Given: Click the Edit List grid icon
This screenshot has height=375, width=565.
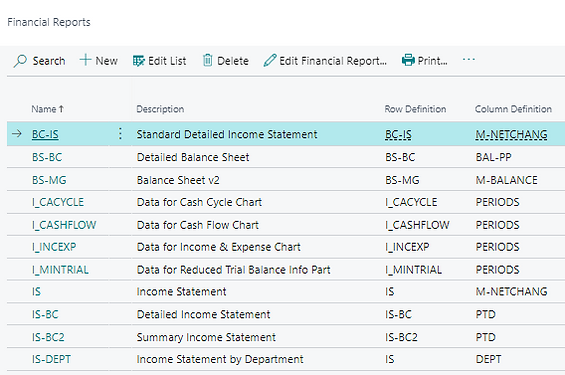Looking at the screenshot, I should pos(138,61).
